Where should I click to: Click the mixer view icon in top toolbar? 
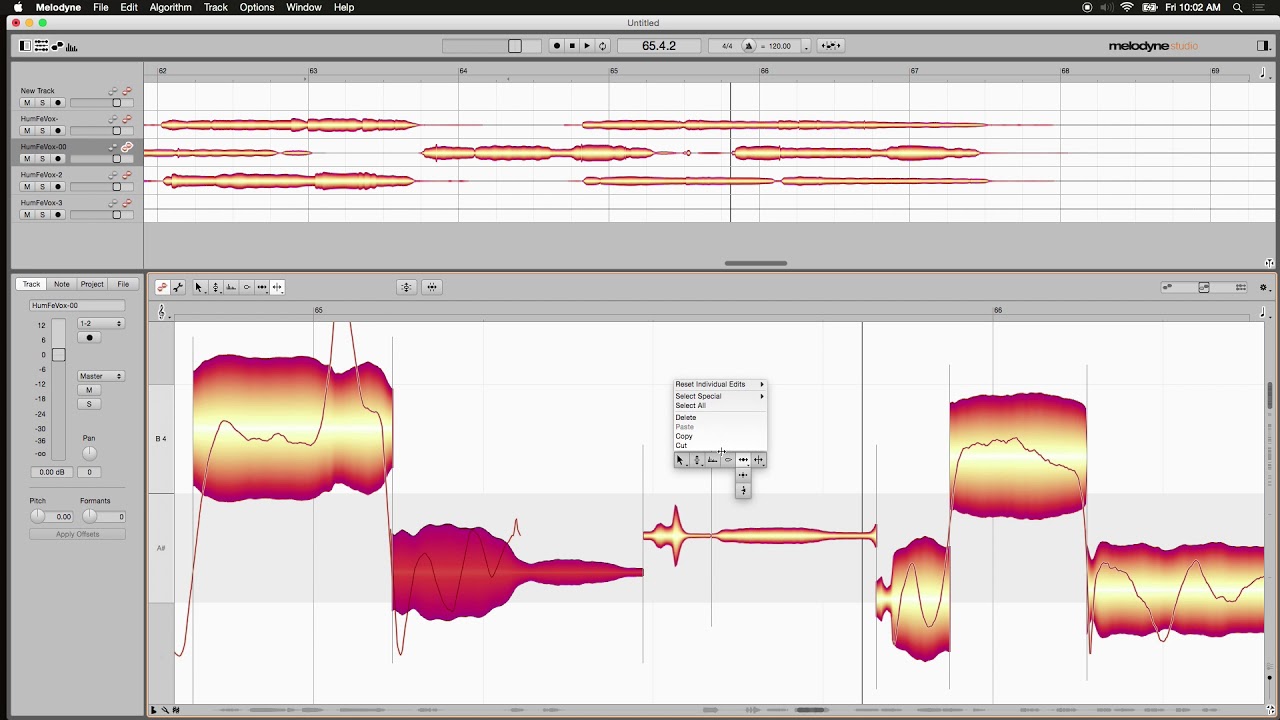pos(41,46)
